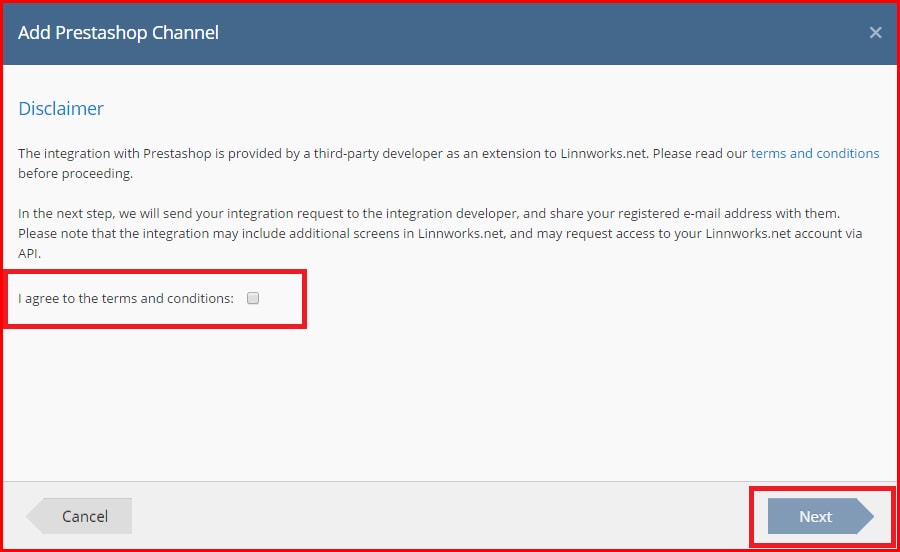Image resolution: width=900 pixels, height=552 pixels.
Task: Click the empty grey footer bar area
Action: (448, 516)
